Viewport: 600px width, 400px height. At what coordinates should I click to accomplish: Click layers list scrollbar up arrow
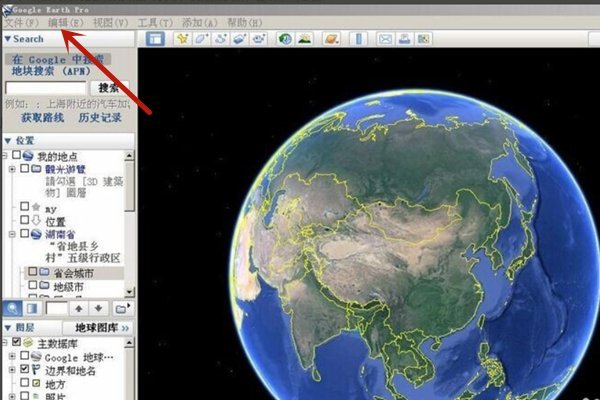click(129, 342)
